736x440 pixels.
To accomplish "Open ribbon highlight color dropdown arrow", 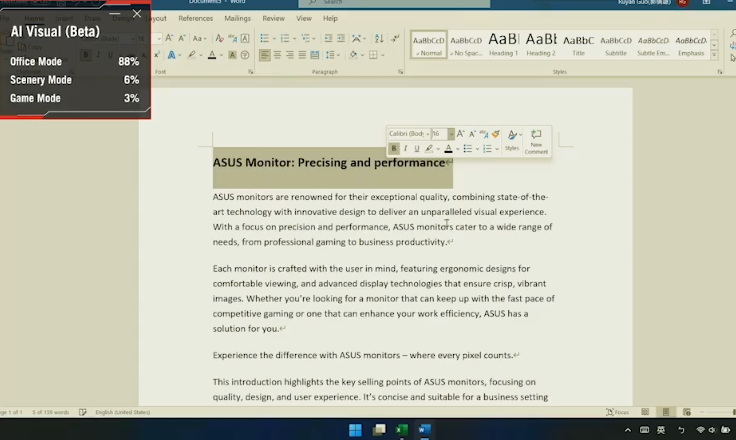I will (x=200, y=55).
